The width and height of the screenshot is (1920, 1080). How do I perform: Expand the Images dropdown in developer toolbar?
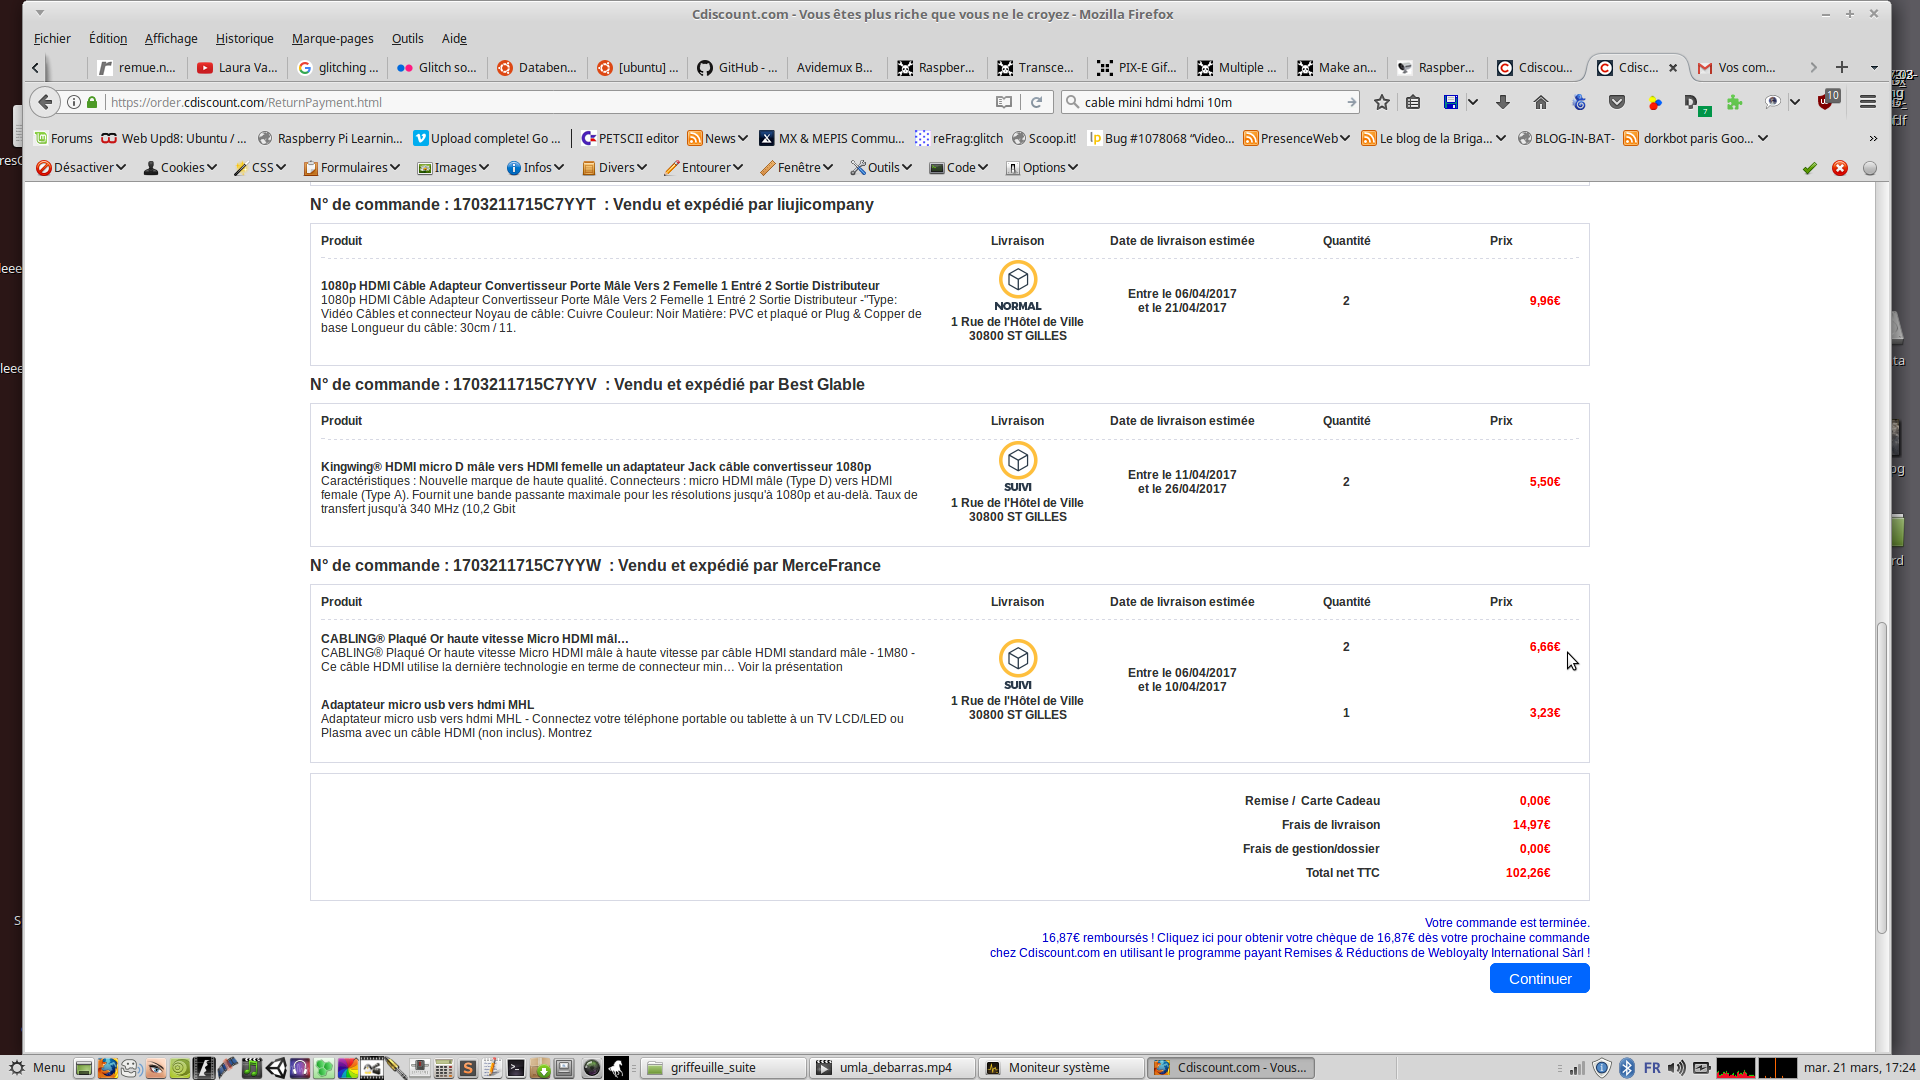[x=453, y=168]
